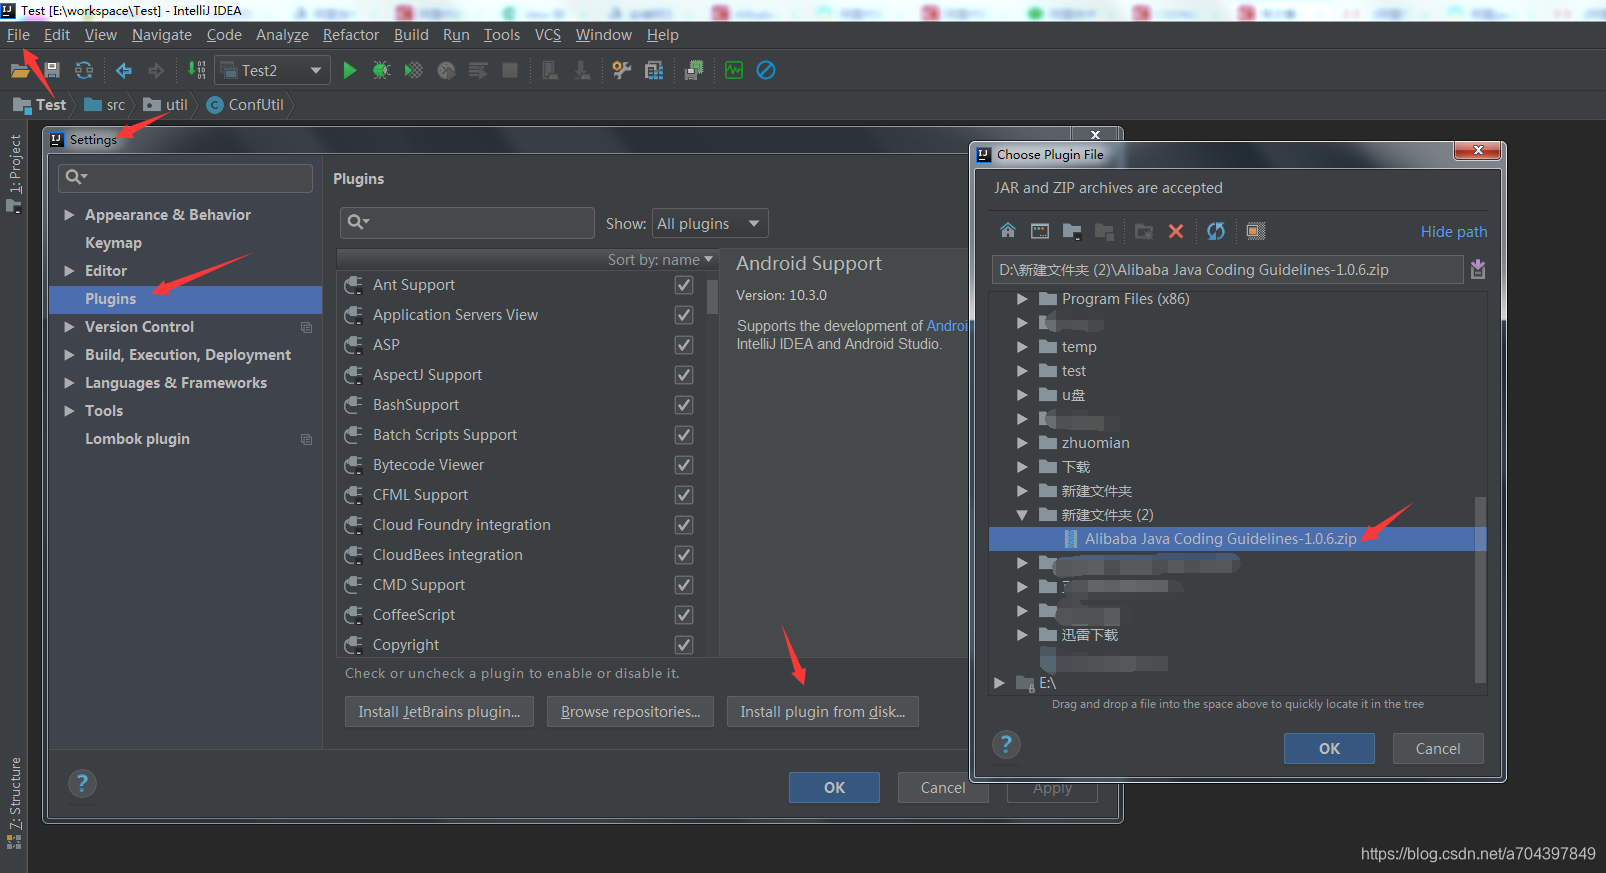Open help in Choose Plugin File dialog

1006,744
